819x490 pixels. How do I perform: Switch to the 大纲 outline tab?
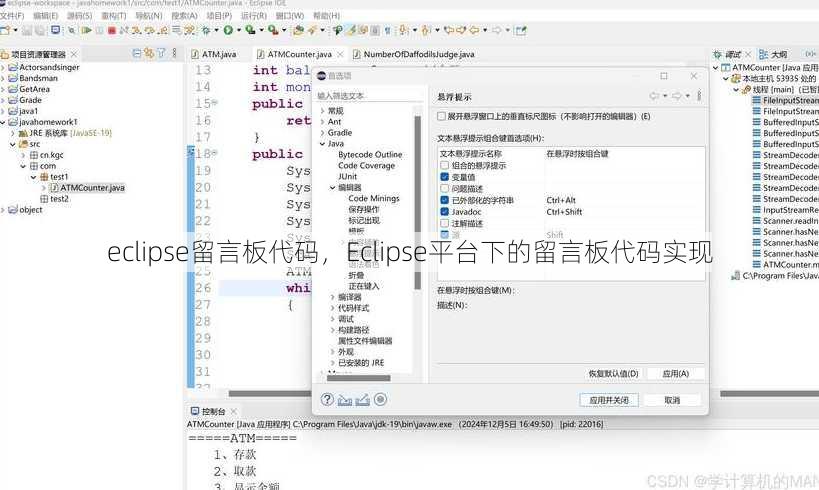773,54
